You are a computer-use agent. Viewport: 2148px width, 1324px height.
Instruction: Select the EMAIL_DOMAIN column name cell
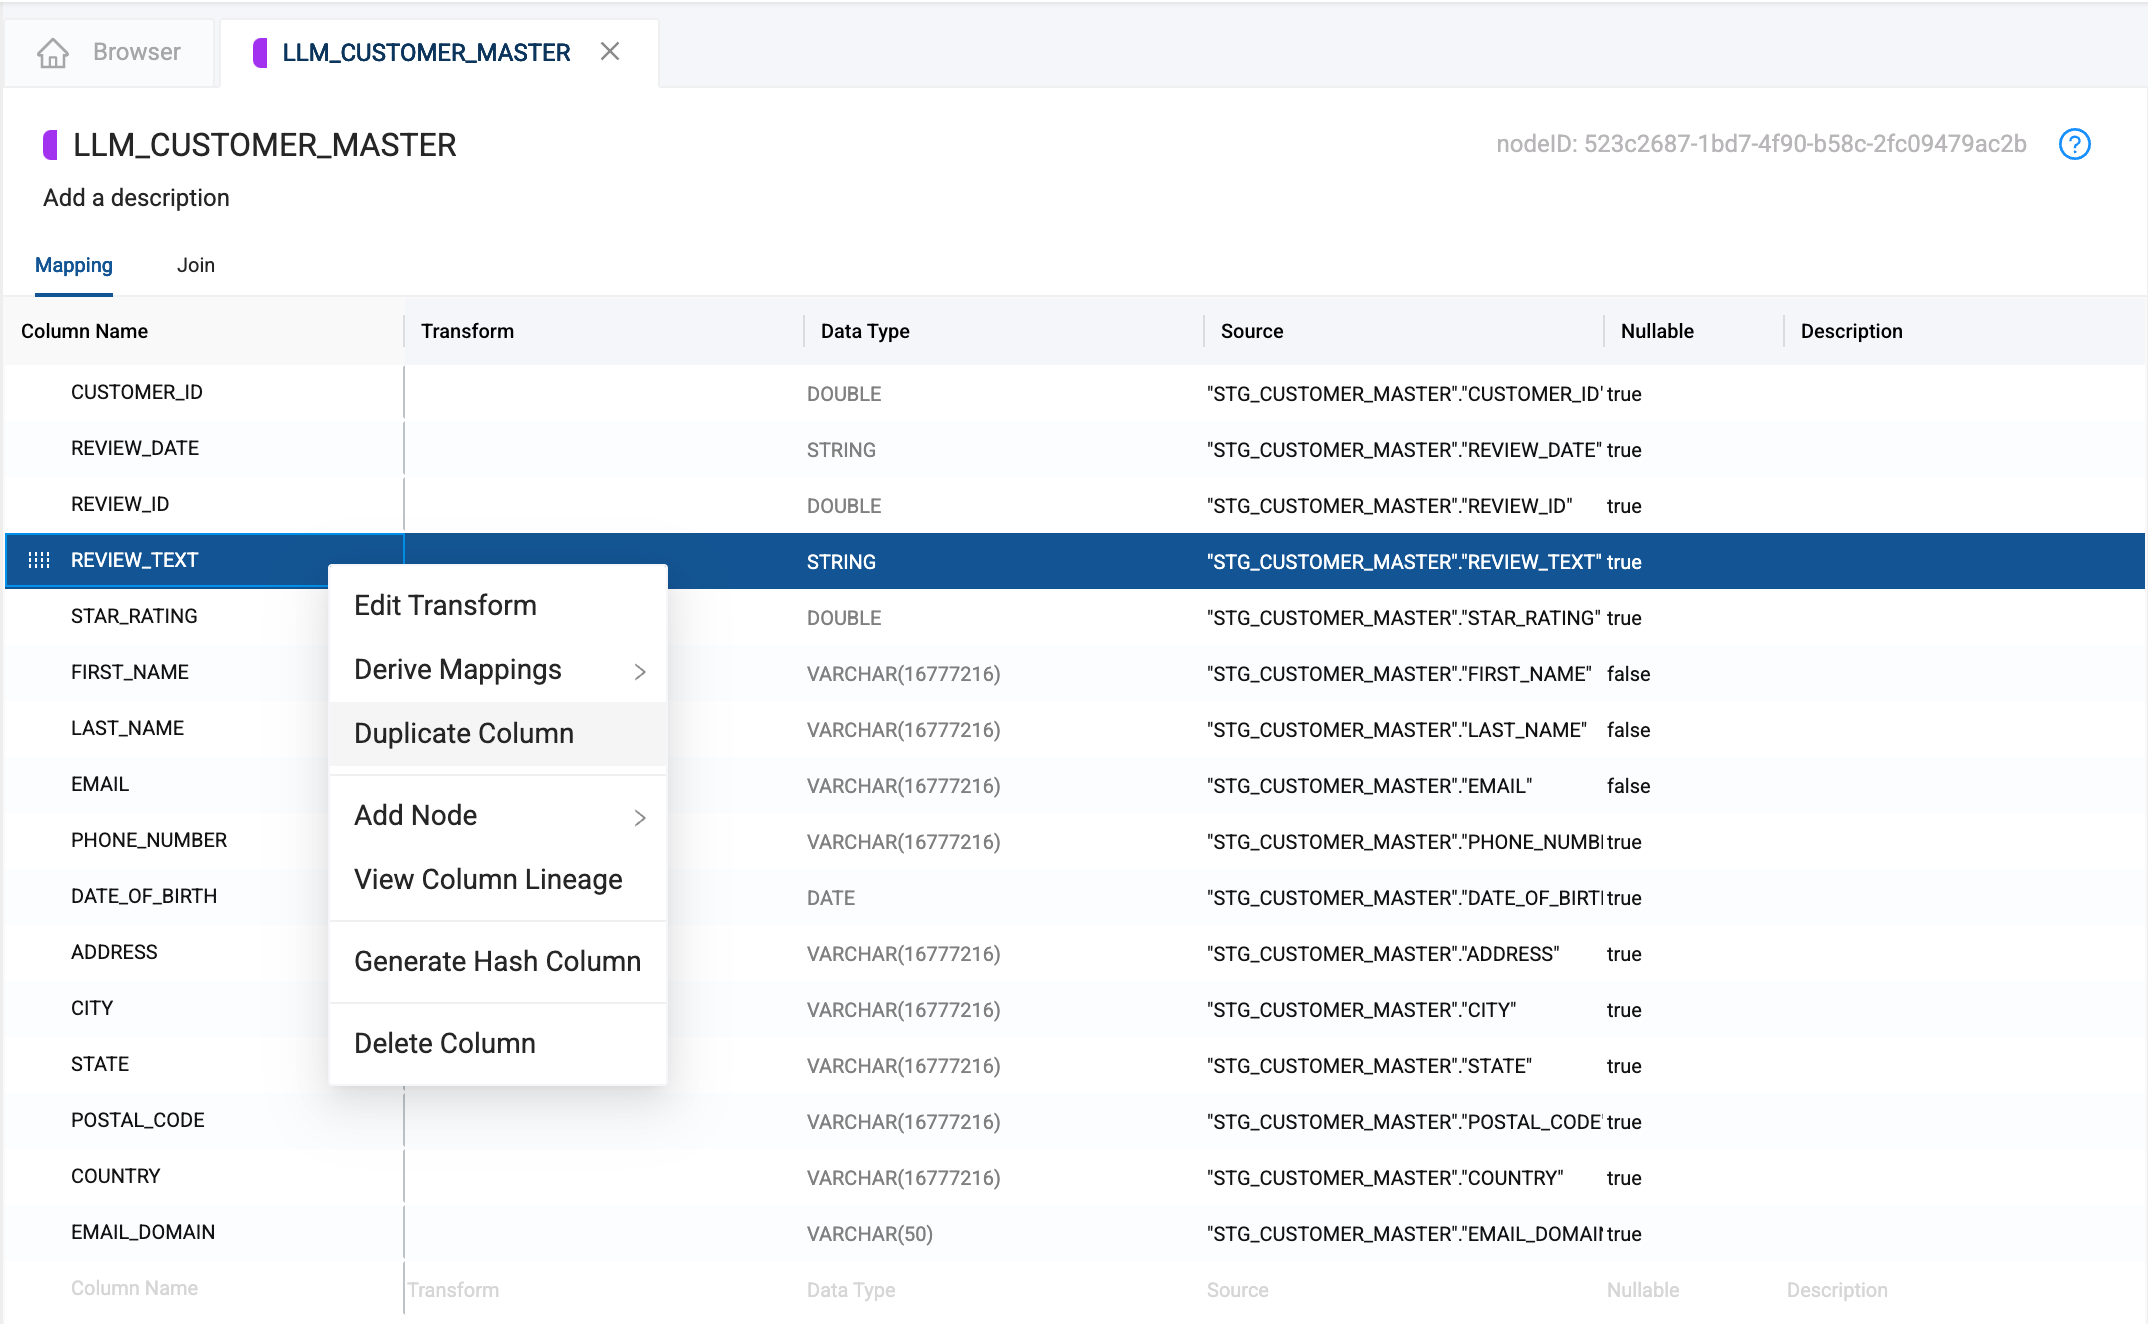[143, 1232]
